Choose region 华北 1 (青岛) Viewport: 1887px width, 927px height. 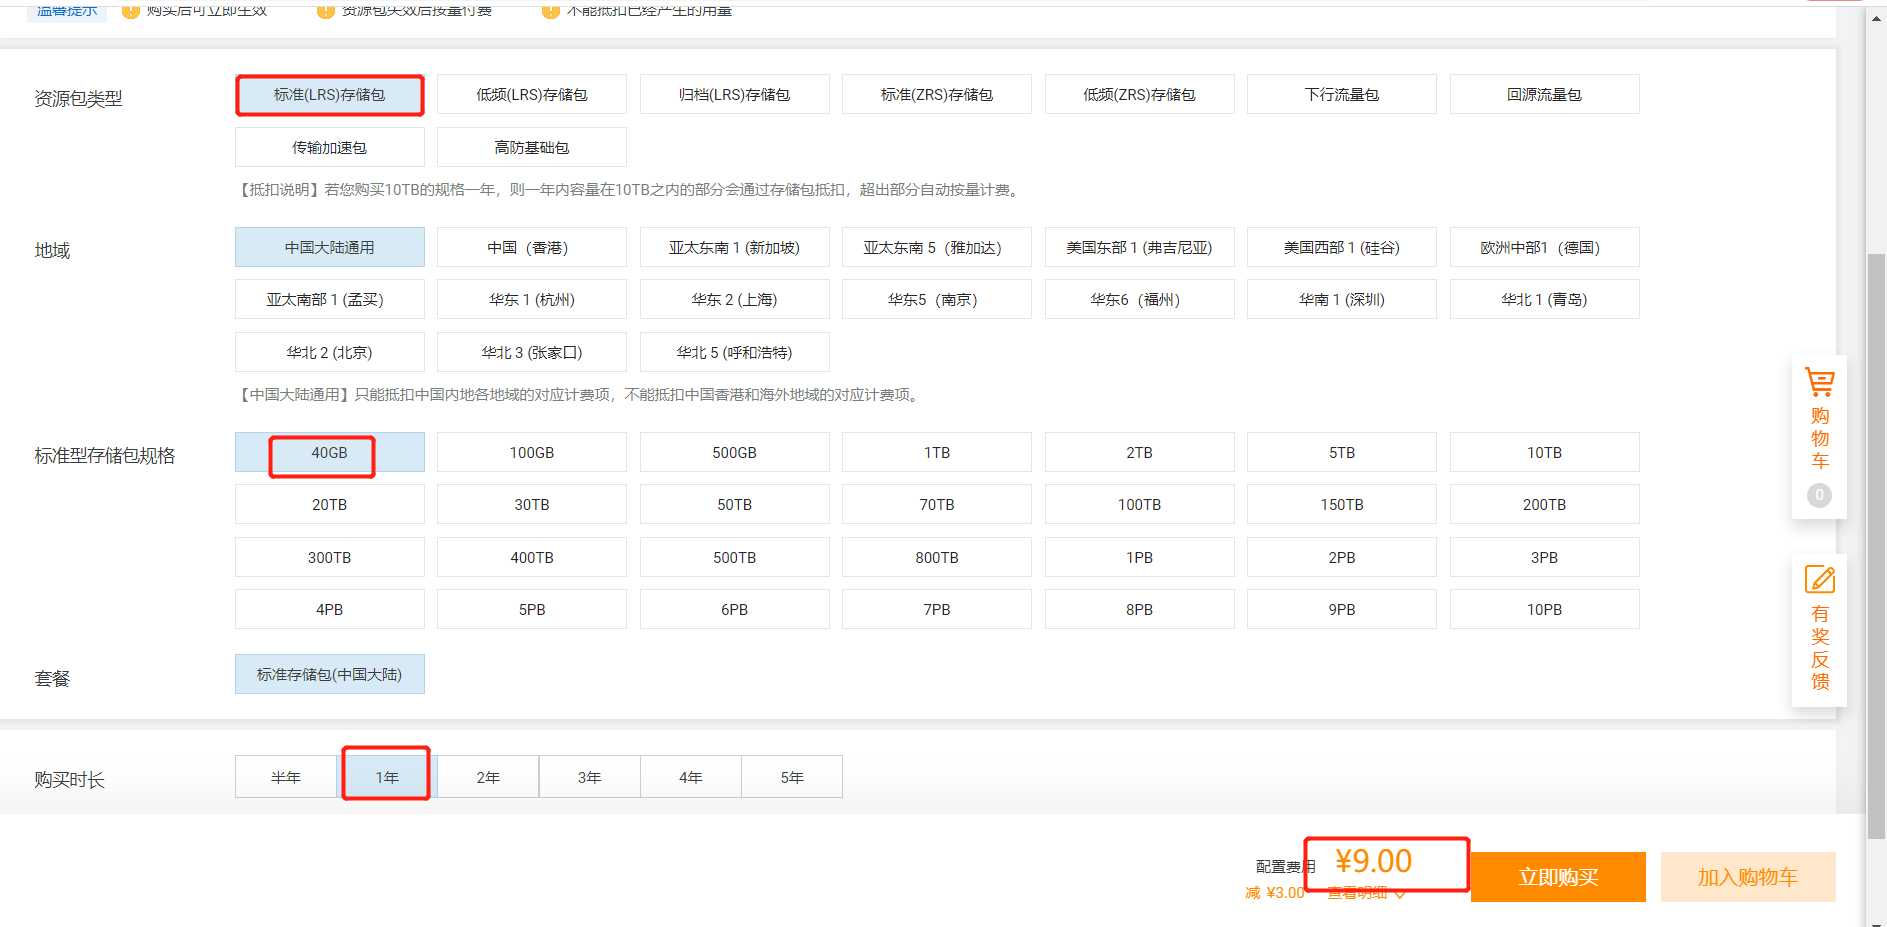pyautogui.click(x=1545, y=299)
